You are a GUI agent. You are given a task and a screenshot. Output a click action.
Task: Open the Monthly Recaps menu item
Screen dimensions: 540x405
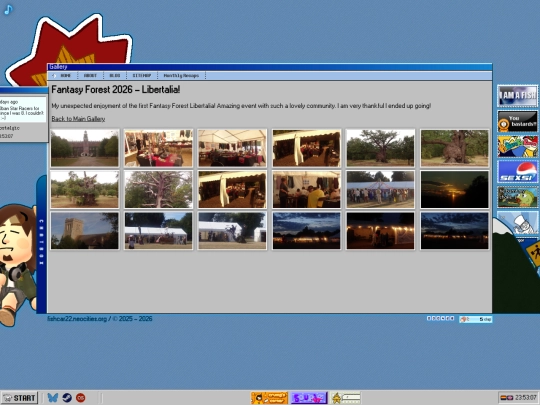coord(181,75)
